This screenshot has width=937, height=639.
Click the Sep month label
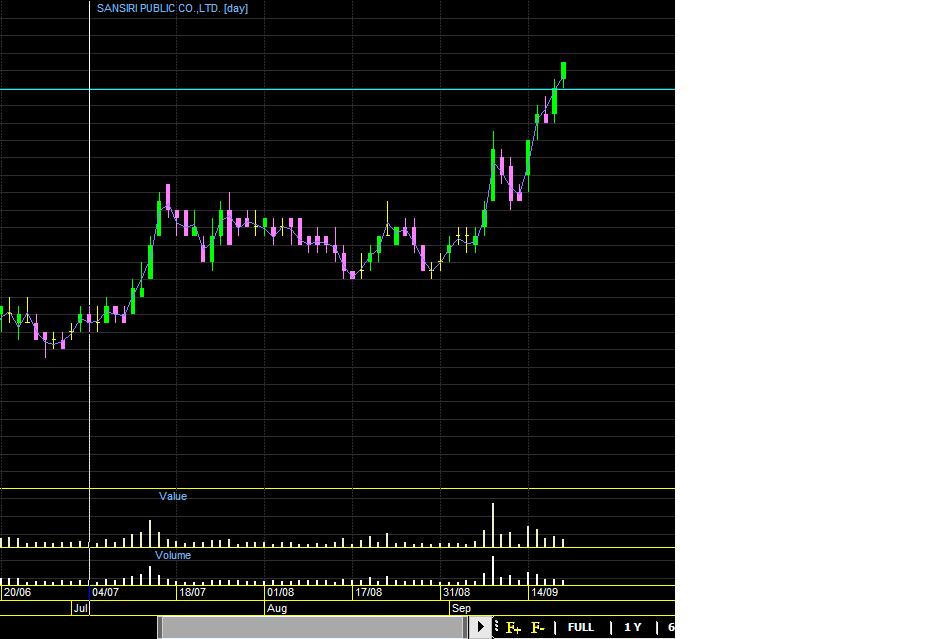pos(461,608)
